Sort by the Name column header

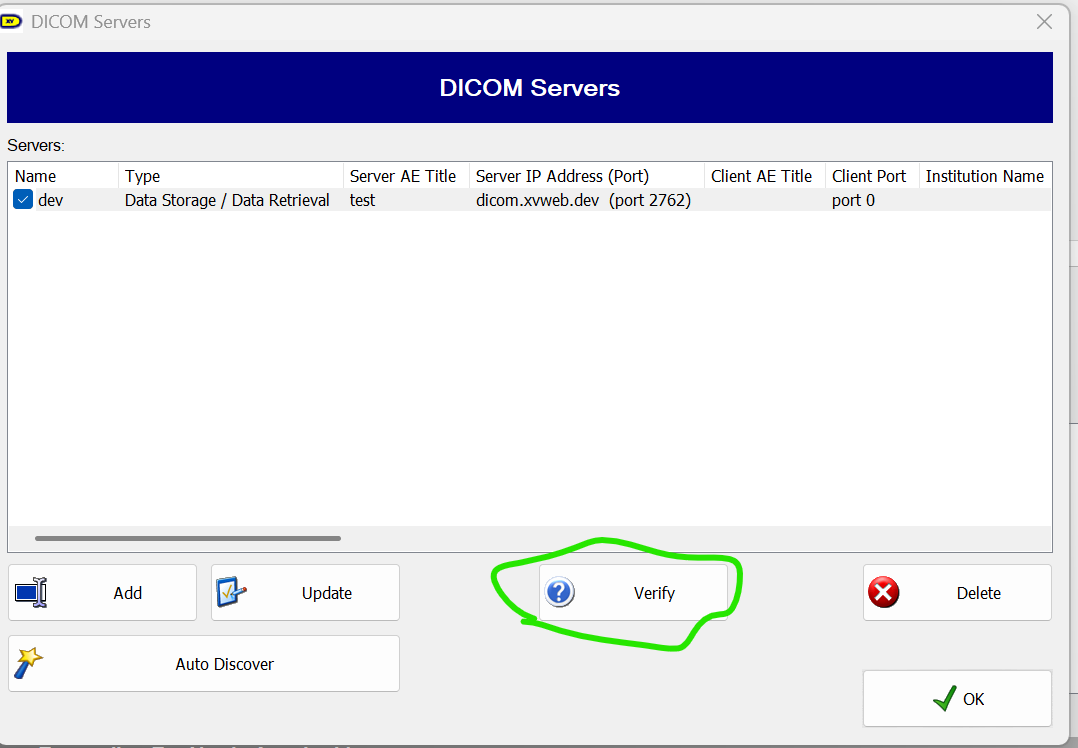click(x=63, y=176)
